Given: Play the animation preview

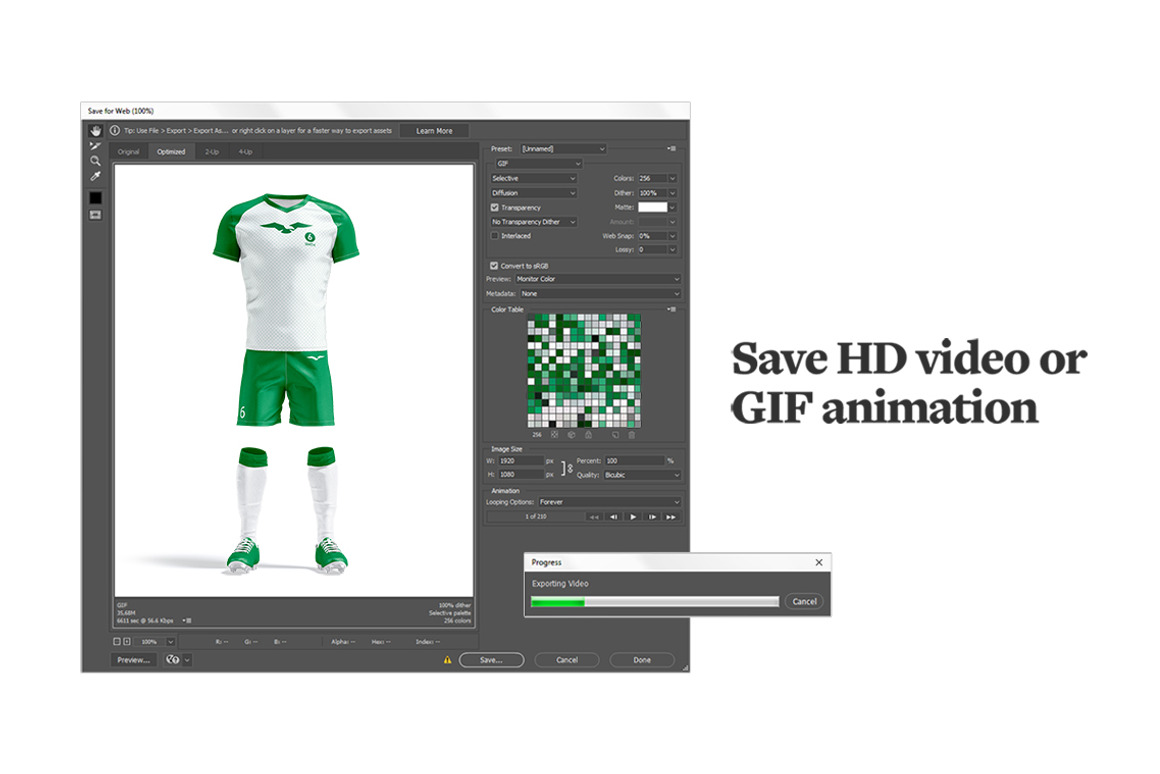Looking at the screenshot, I should 633,517.
